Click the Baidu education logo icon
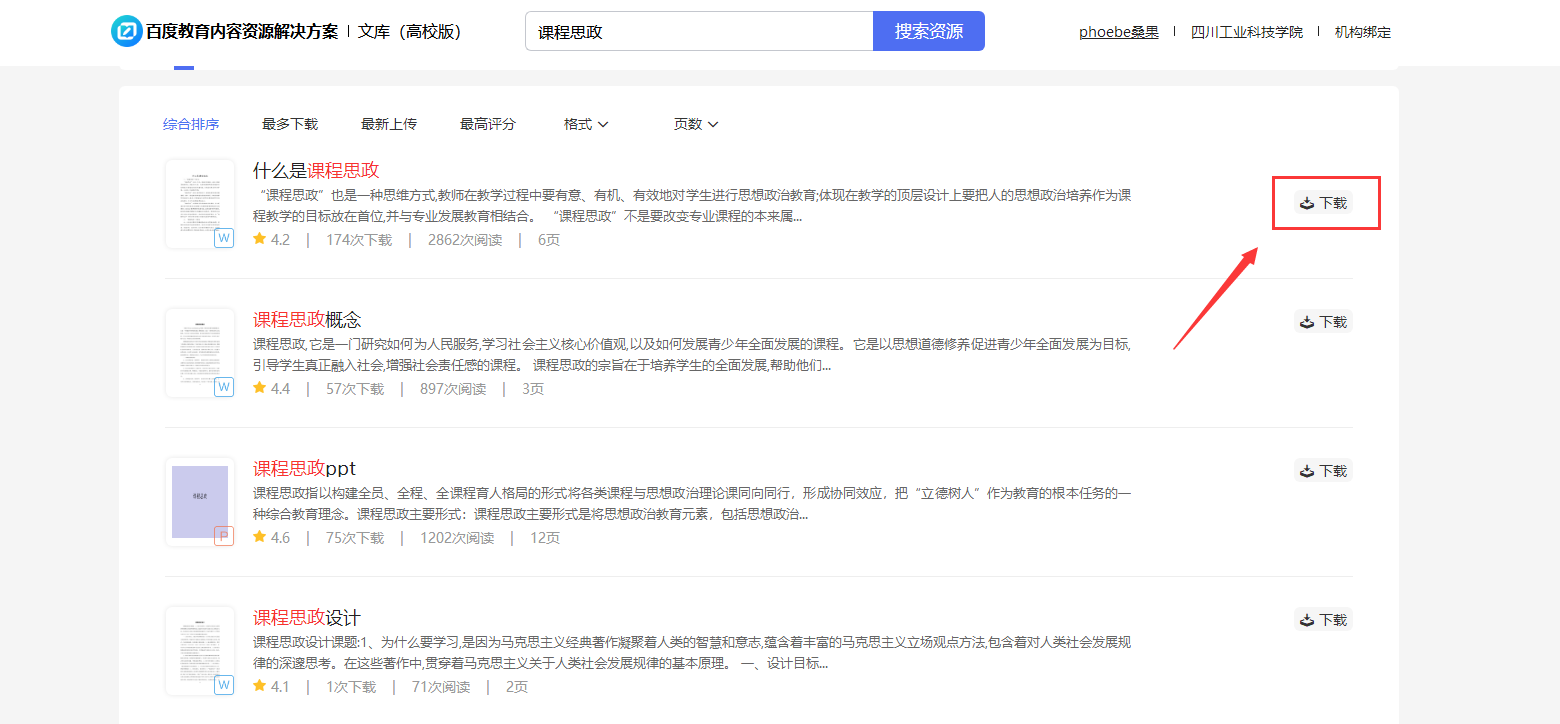The width and height of the screenshot is (1560, 724). coord(127,31)
